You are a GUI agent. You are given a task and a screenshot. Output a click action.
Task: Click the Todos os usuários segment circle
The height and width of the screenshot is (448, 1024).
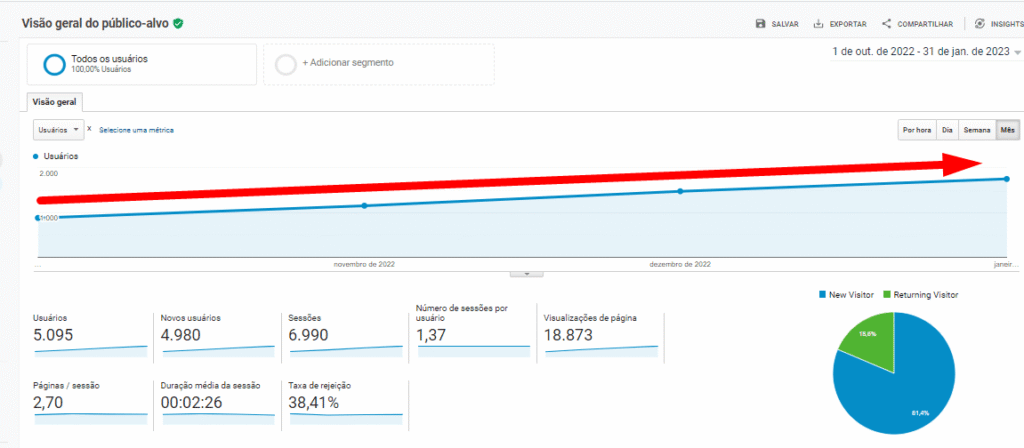click(54, 64)
